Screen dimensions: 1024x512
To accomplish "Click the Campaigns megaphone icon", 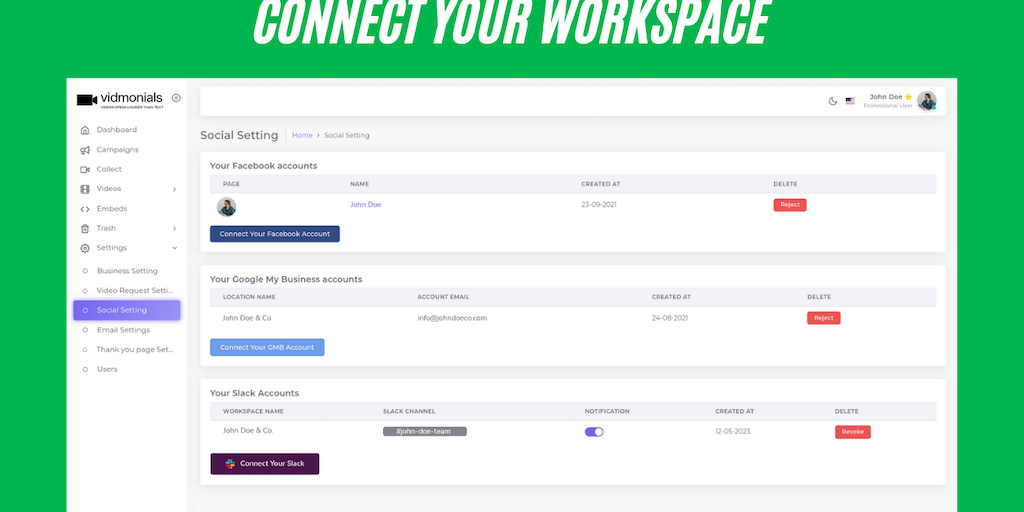I will pyautogui.click(x=84, y=150).
